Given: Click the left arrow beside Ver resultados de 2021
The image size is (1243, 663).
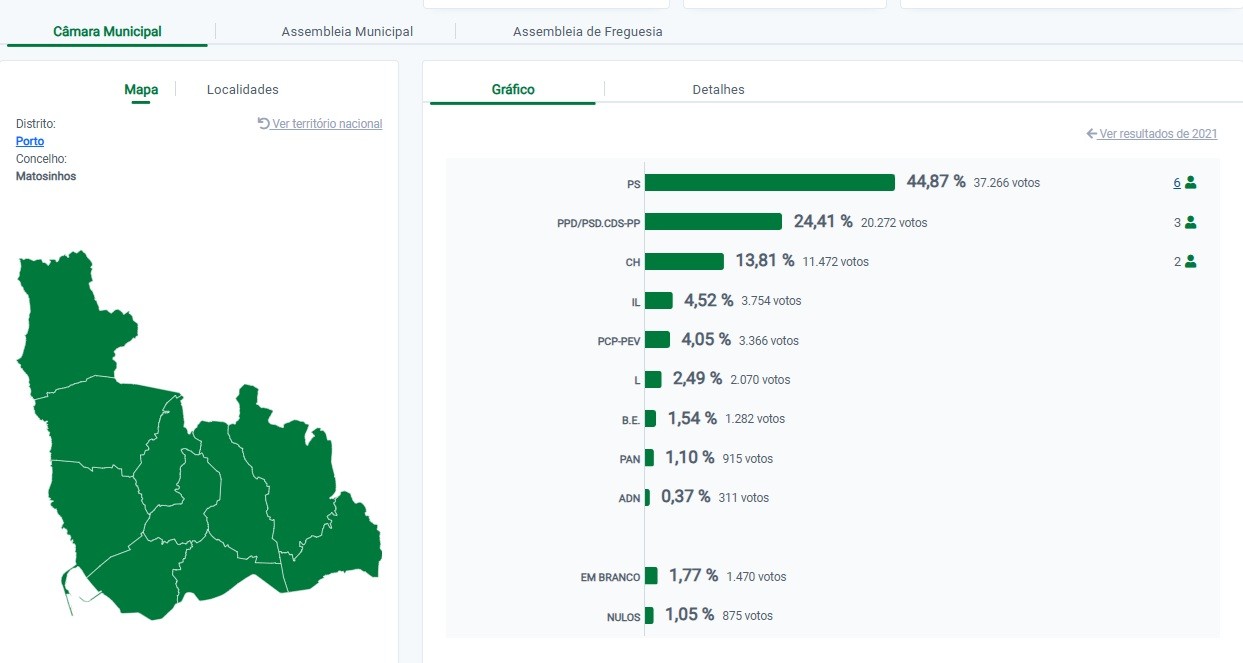Looking at the screenshot, I should pyautogui.click(x=1092, y=134).
